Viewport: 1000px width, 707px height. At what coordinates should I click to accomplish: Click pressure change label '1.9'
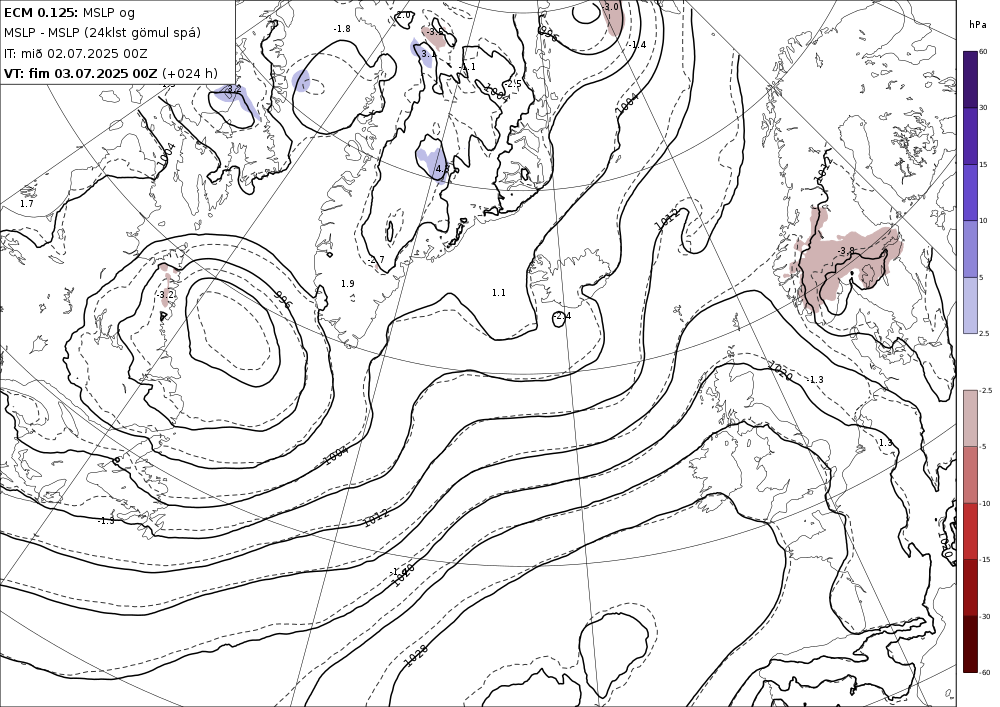click(348, 284)
